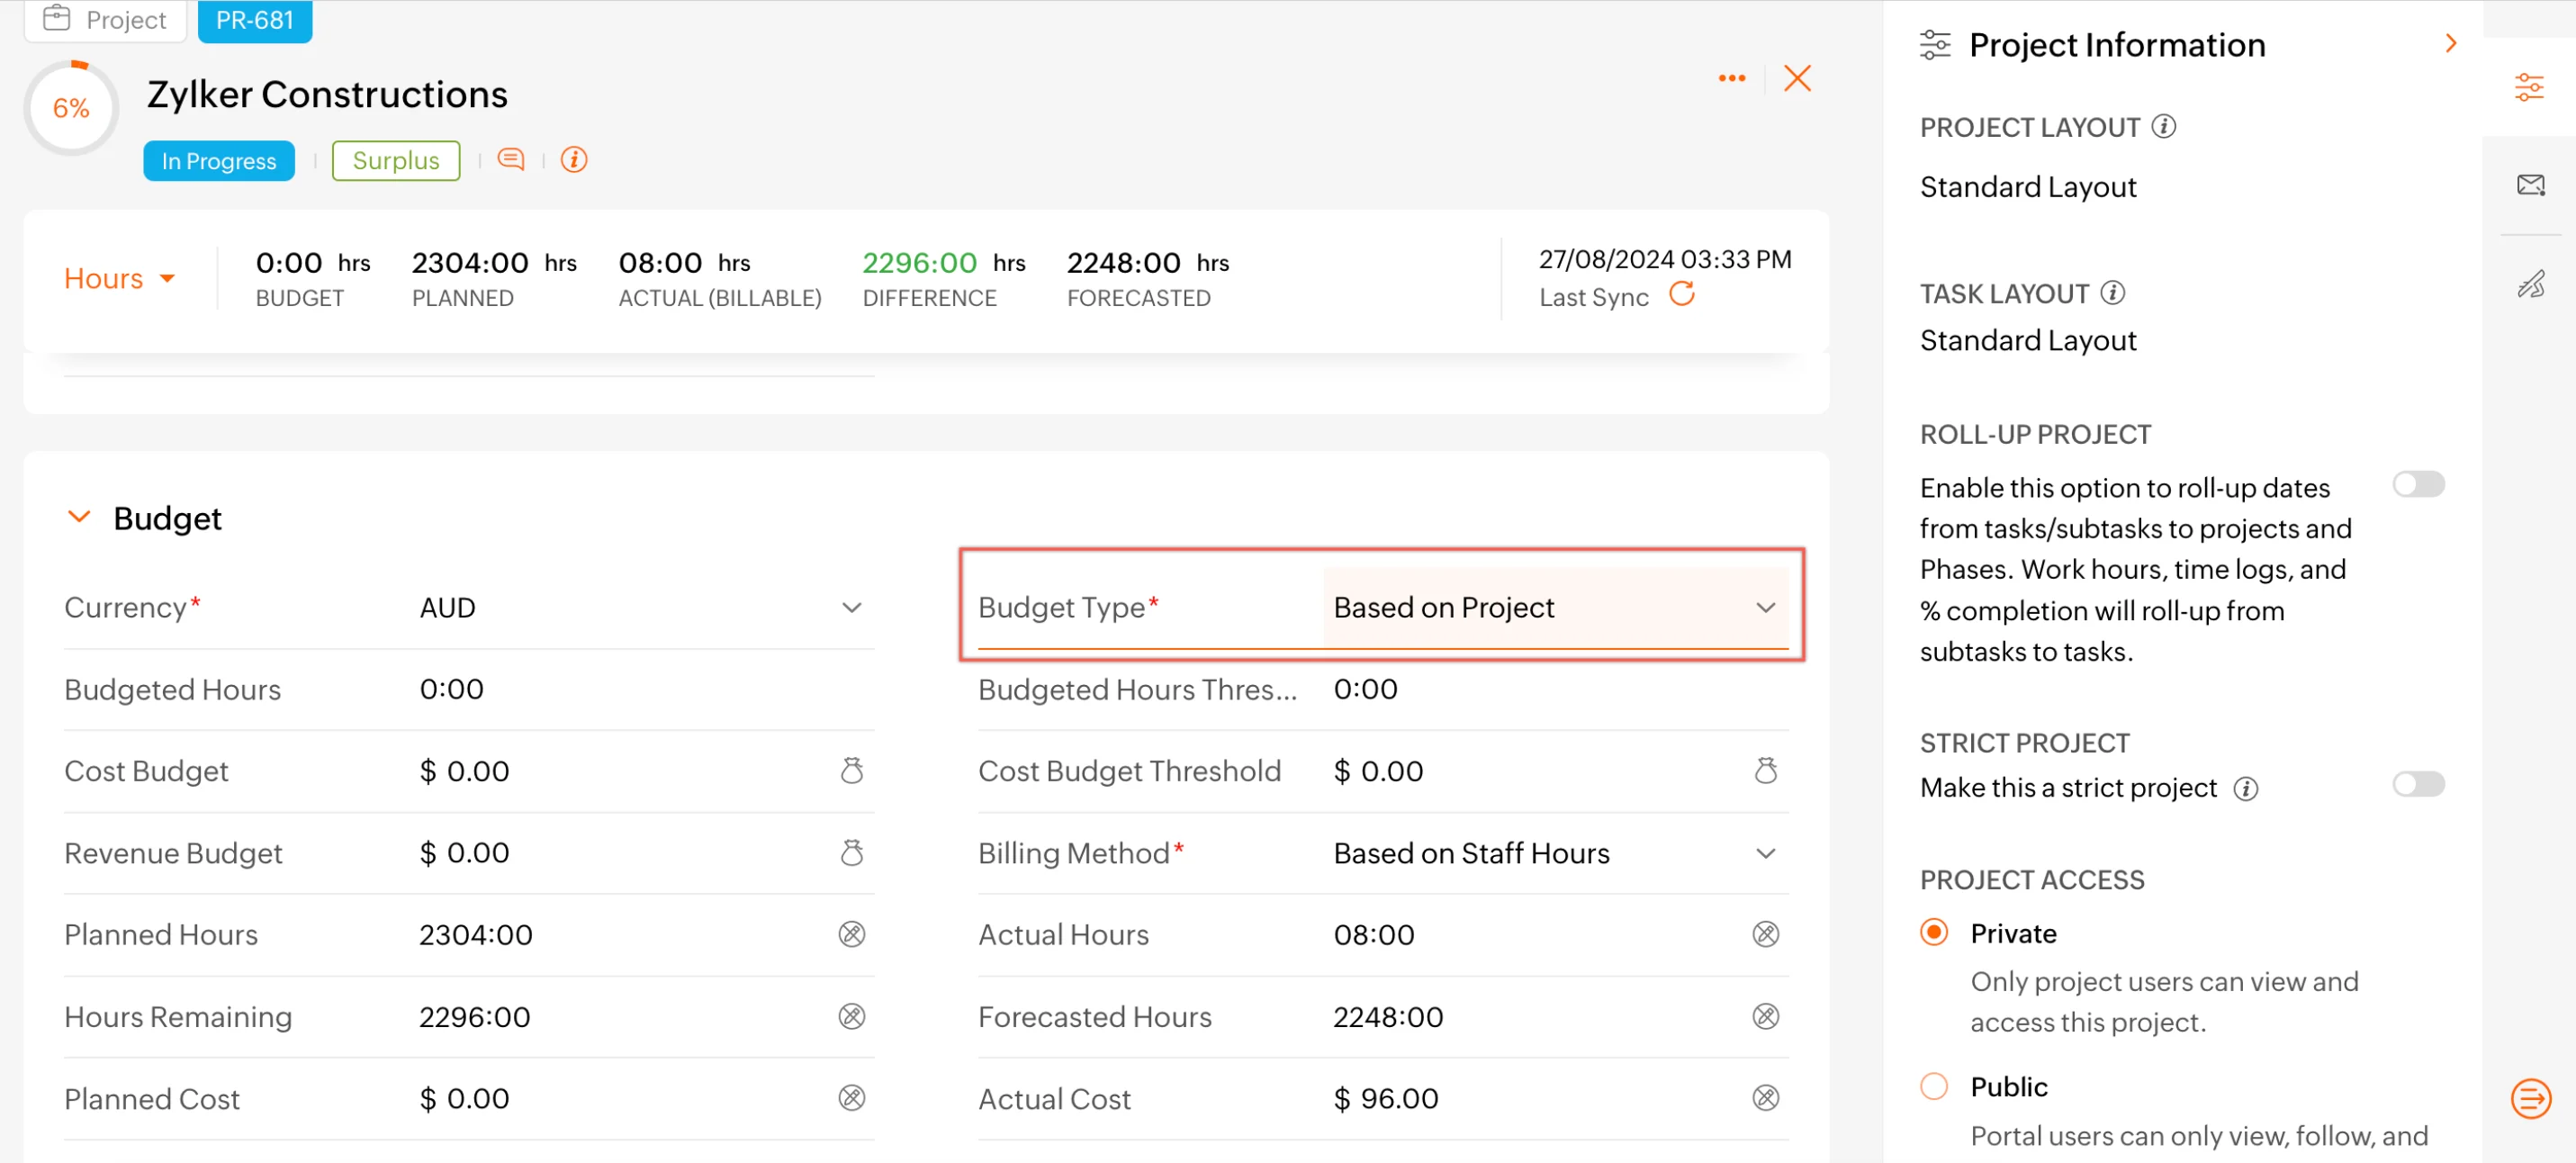This screenshot has width=2576, height=1163.
Task: Select the PR-681 tab
Action: coord(254,18)
